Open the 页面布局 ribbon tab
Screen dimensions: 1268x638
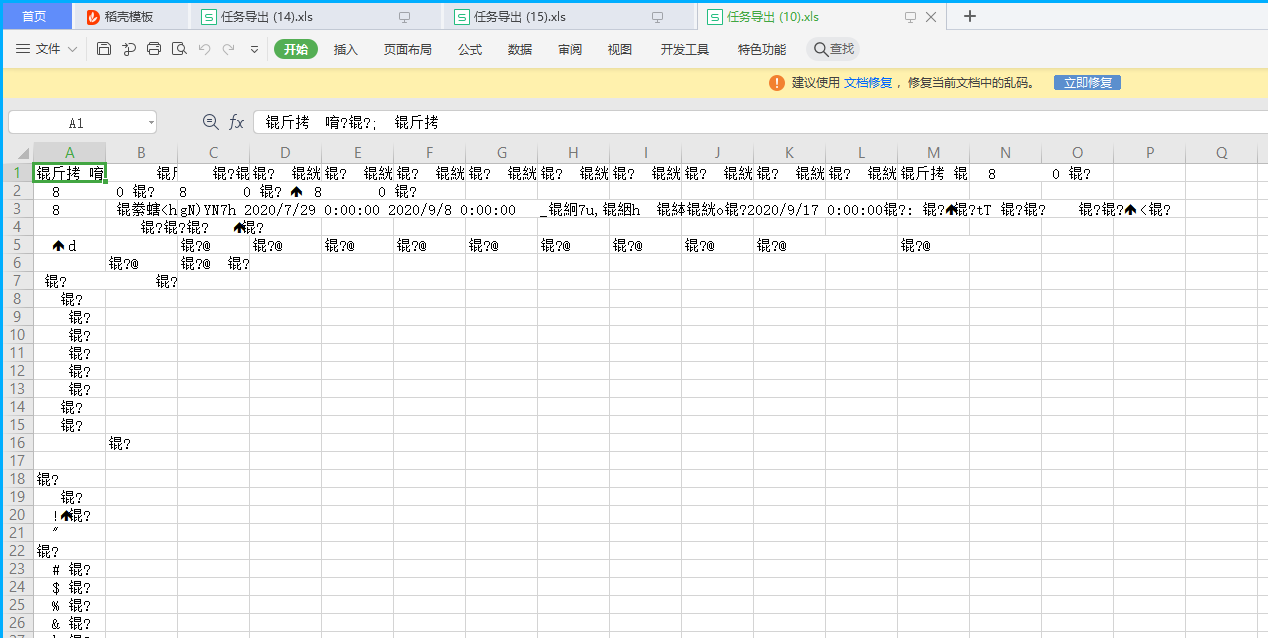click(407, 48)
